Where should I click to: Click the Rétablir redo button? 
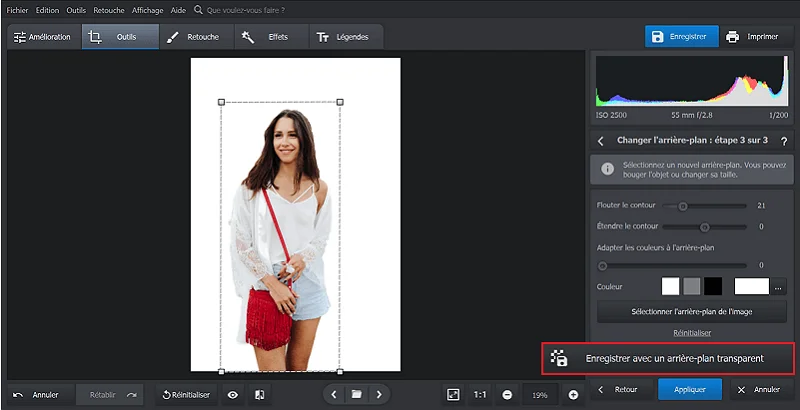tap(110, 395)
